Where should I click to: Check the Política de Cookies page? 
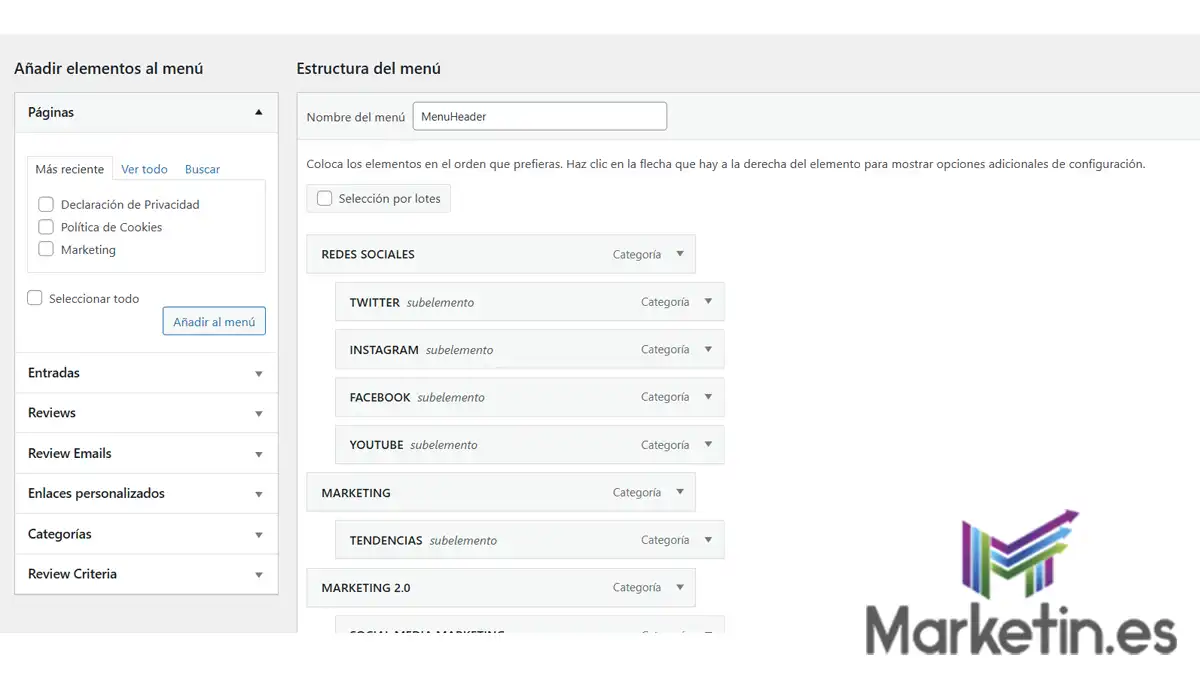point(45,227)
